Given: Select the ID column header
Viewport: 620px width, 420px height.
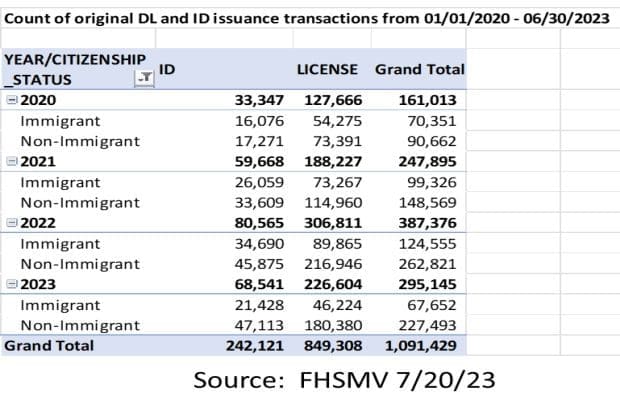Looking at the screenshot, I should point(168,69).
